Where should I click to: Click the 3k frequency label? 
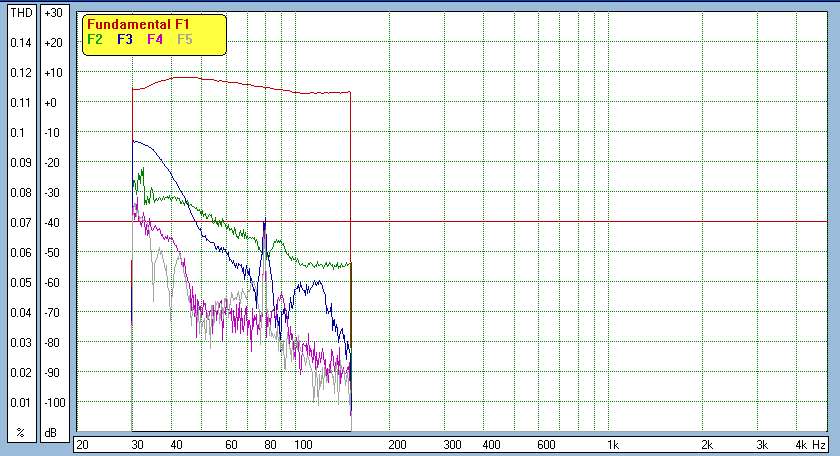pyautogui.click(x=762, y=445)
